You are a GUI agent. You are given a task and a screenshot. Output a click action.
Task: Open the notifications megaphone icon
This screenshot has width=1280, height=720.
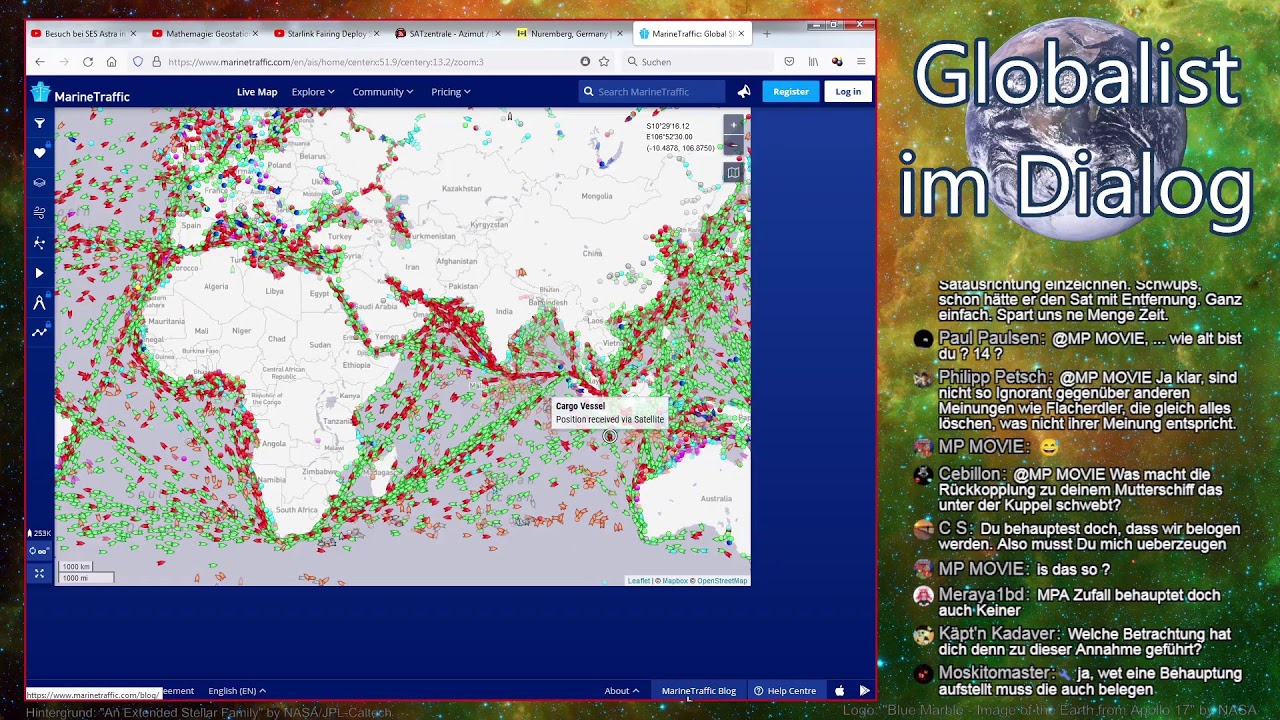744,91
